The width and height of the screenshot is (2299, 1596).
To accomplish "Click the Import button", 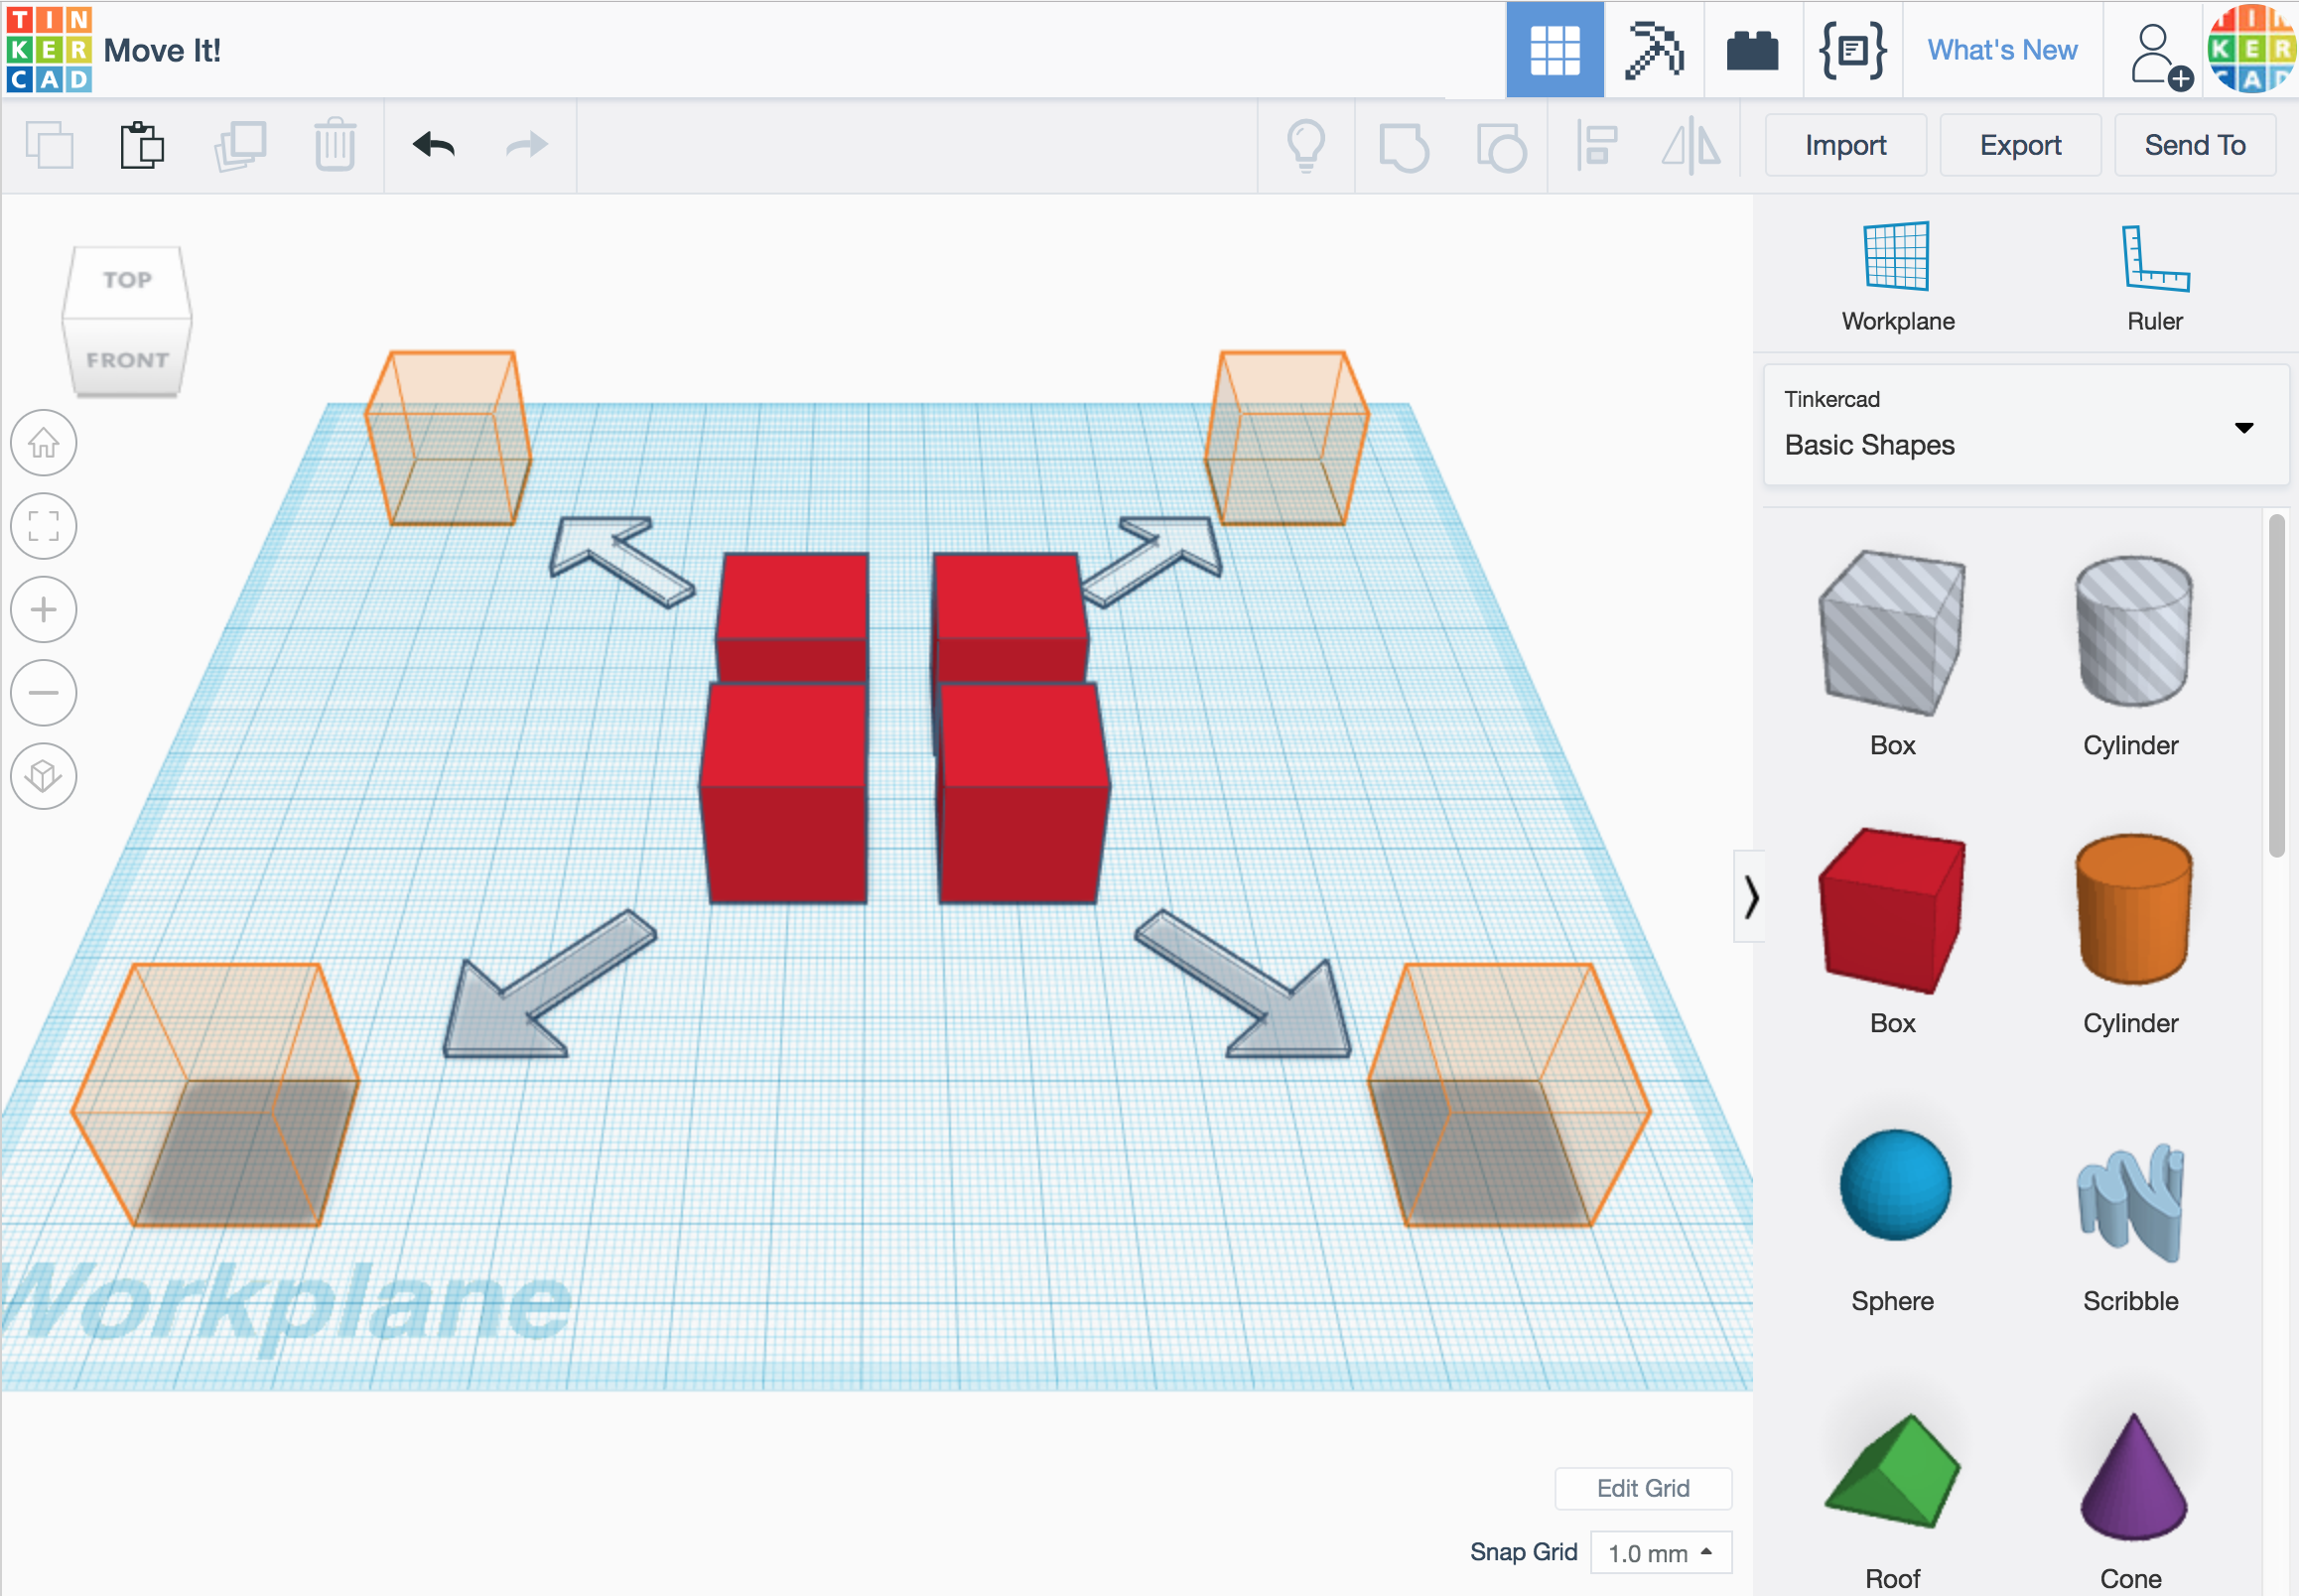I will (x=1845, y=145).
